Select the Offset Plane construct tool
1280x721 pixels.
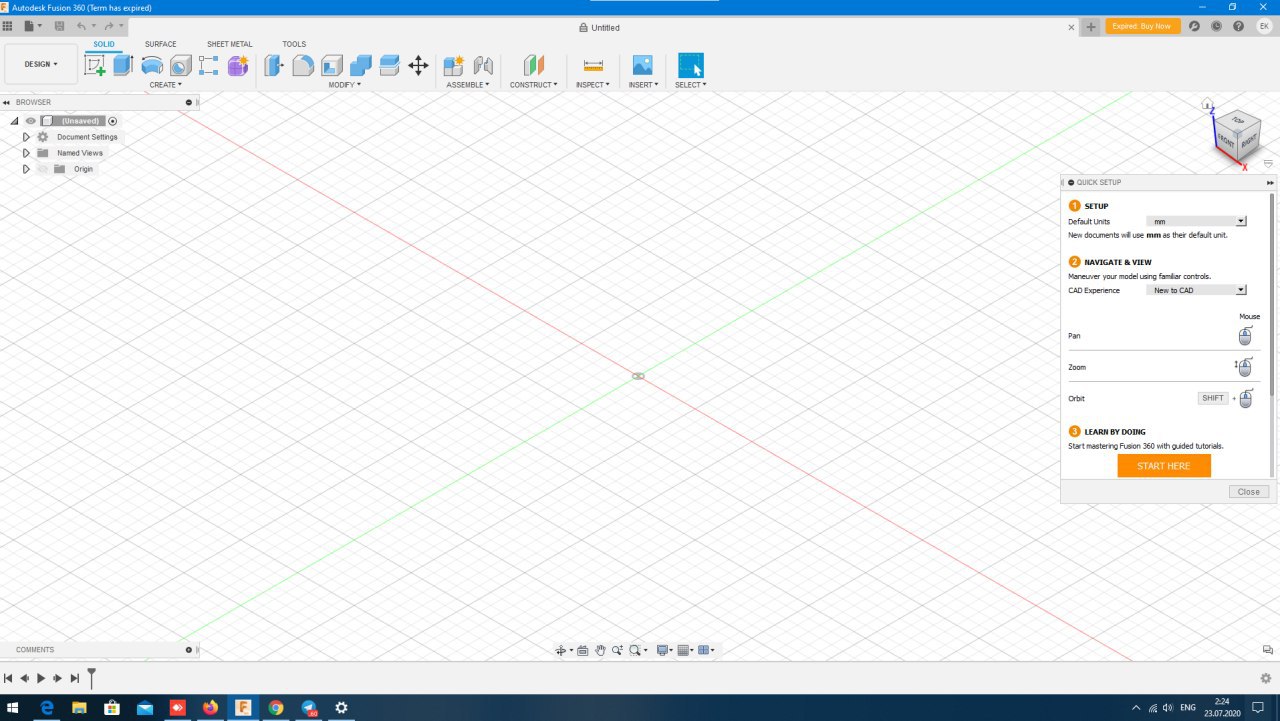534,66
